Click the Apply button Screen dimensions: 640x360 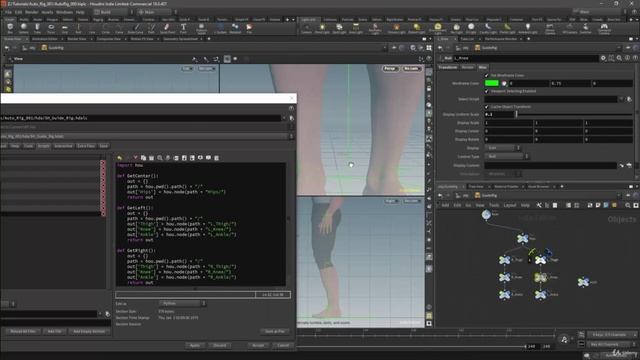[x=195, y=345]
